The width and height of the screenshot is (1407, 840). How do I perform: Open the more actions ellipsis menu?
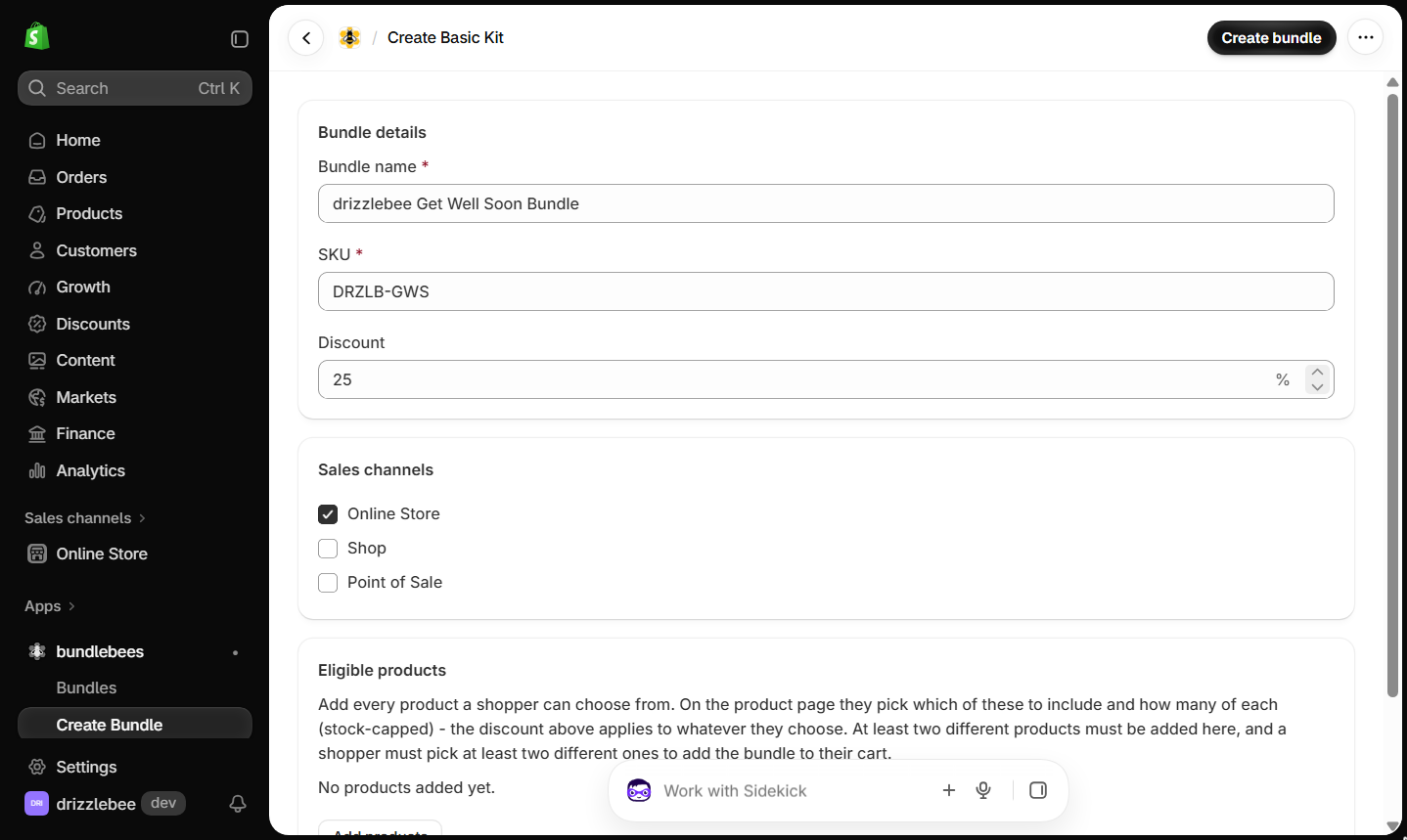[x=1365, y=38]
